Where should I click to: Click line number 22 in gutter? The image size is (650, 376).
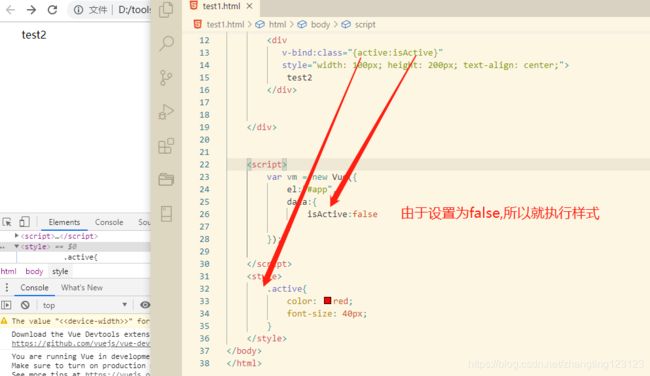204,165
